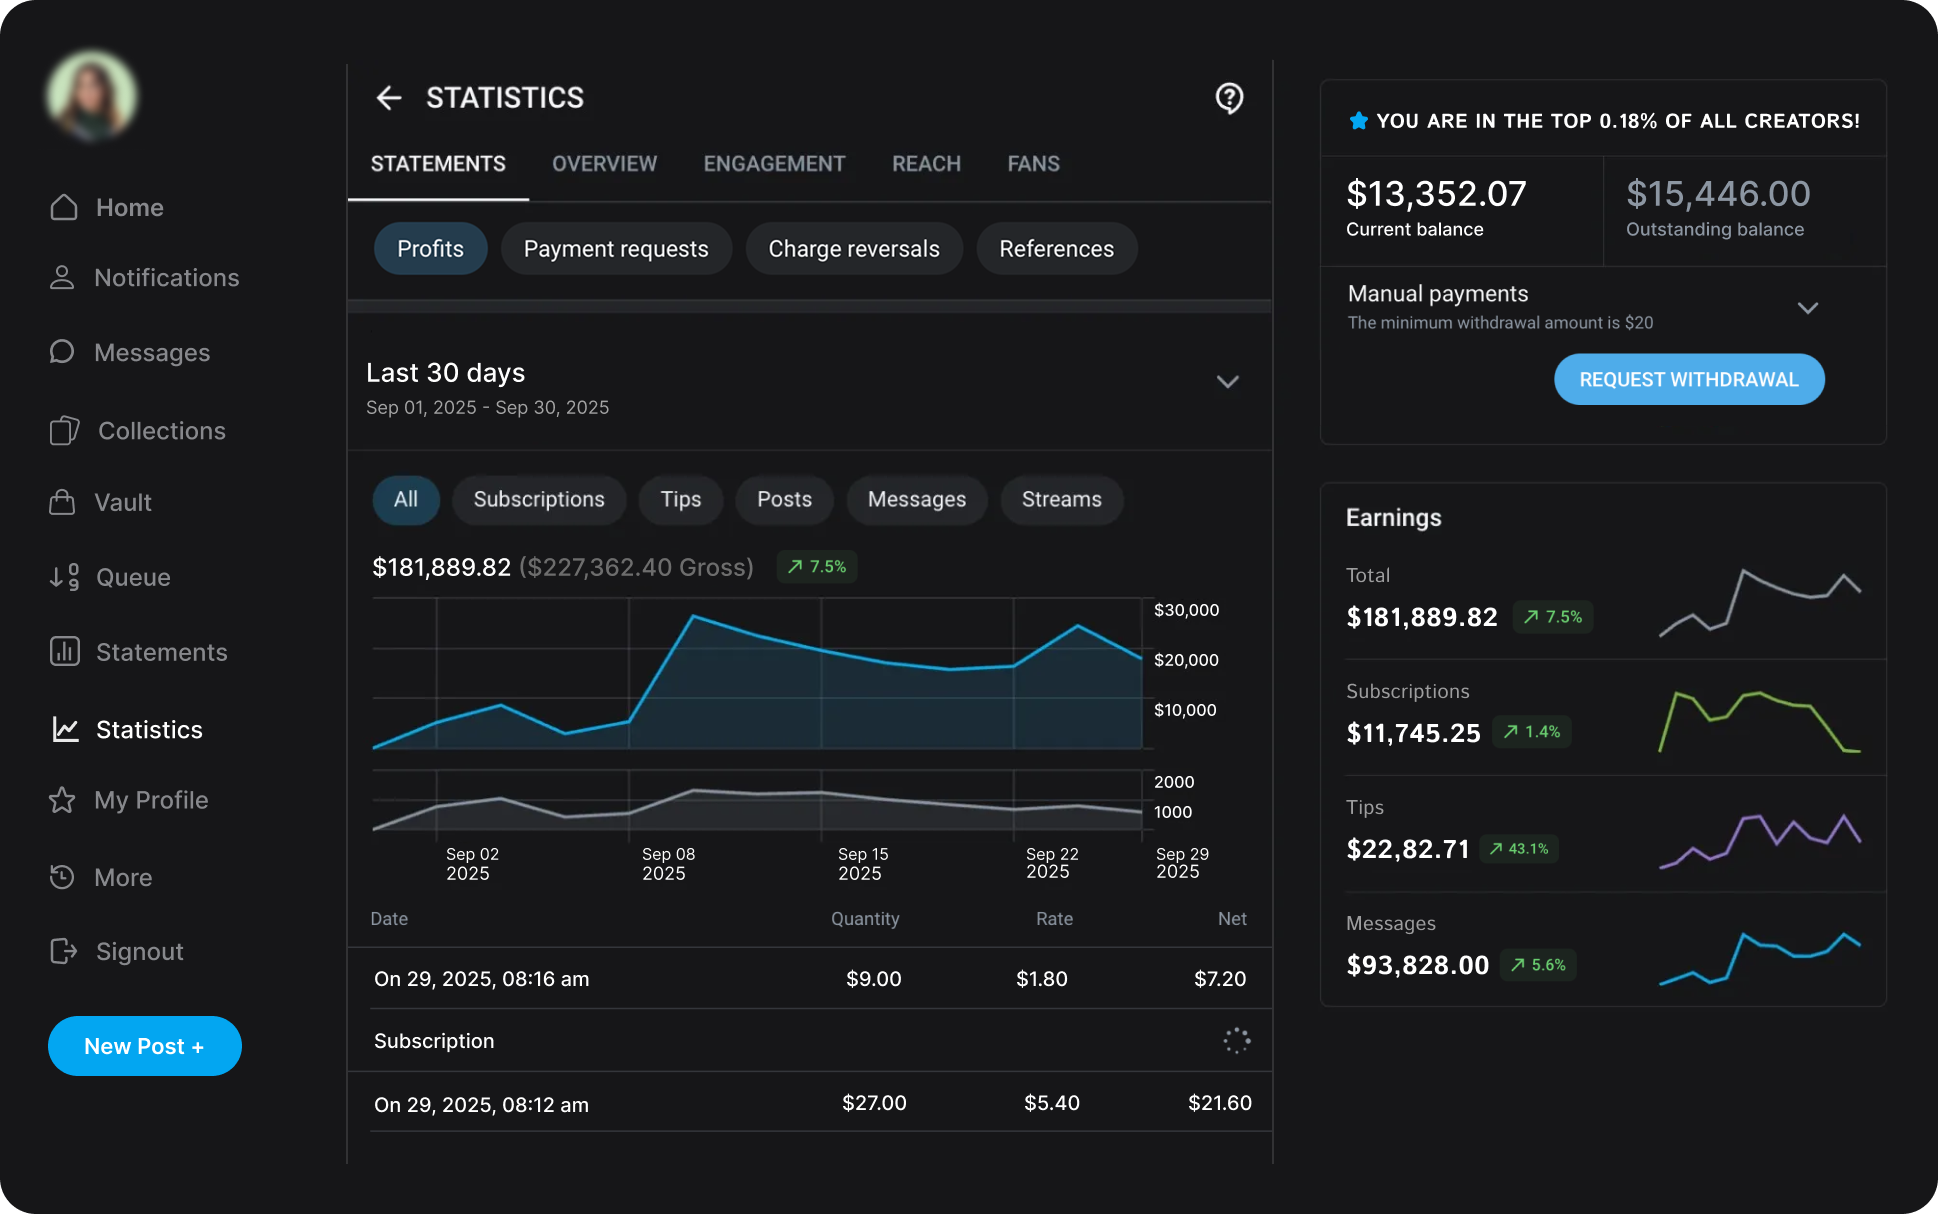
Task: Open Messages from the sidebar
Action: pos(151,353)
